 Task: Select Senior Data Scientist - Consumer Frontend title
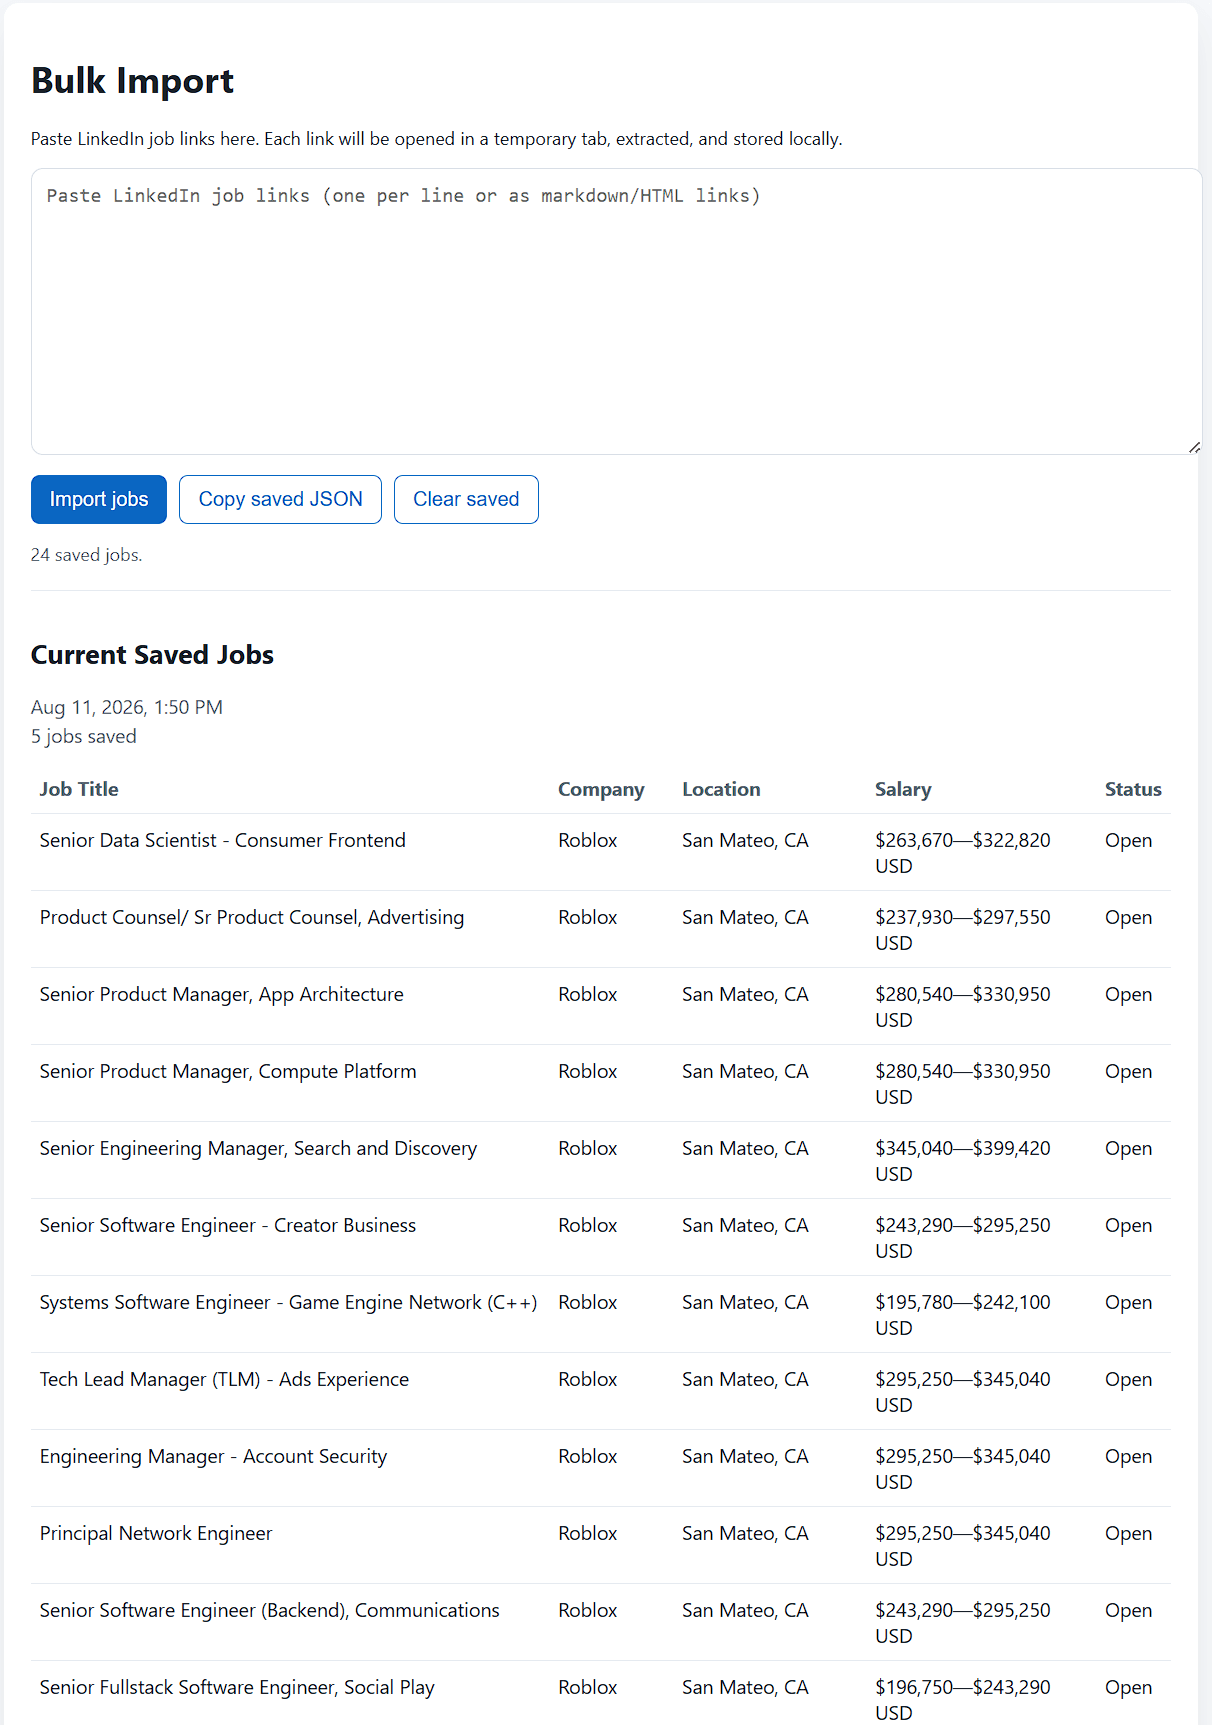tap(223, 840)
